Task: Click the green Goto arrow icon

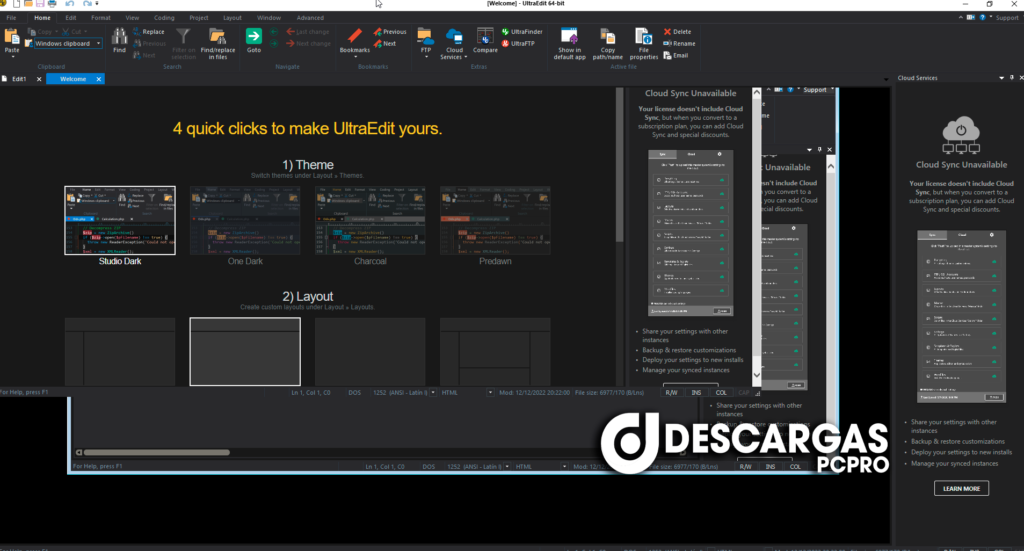Action: [x=253, y=36]
